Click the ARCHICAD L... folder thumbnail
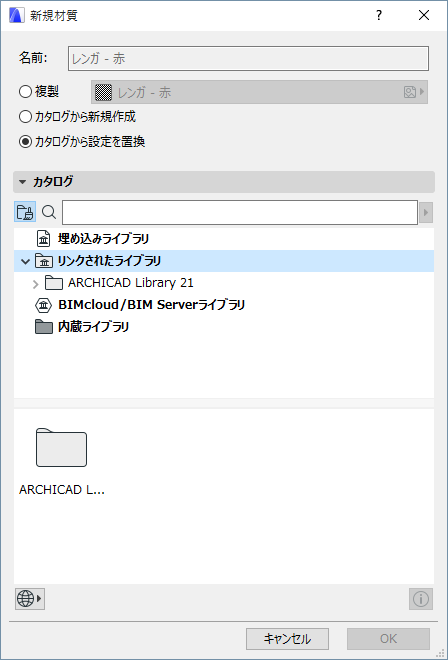Viewport: 448px width, 660px height. pos(61,447)
